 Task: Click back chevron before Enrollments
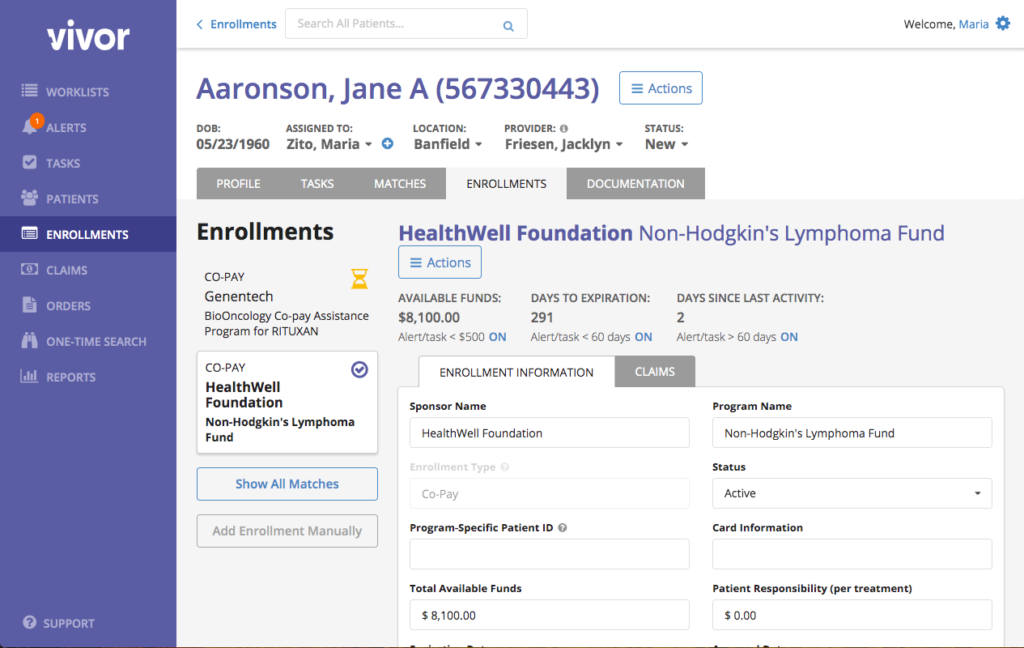(200, 24)
